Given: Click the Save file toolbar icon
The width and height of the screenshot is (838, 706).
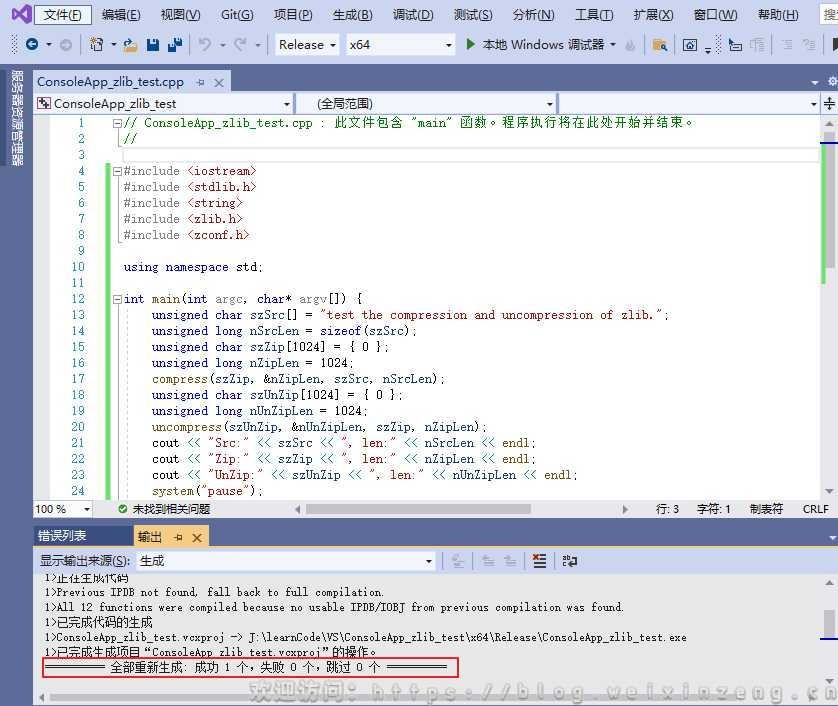Looking at the screenshot, I should (153, 45).
